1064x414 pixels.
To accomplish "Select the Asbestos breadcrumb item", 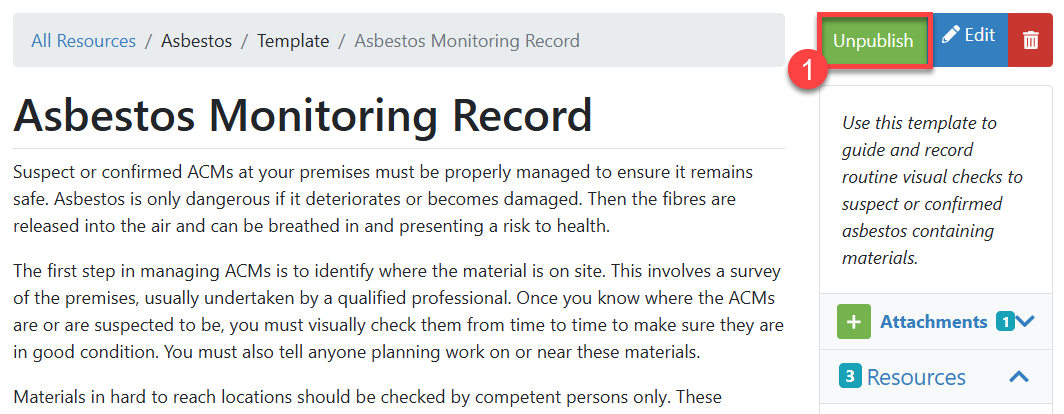I will 196,41.
